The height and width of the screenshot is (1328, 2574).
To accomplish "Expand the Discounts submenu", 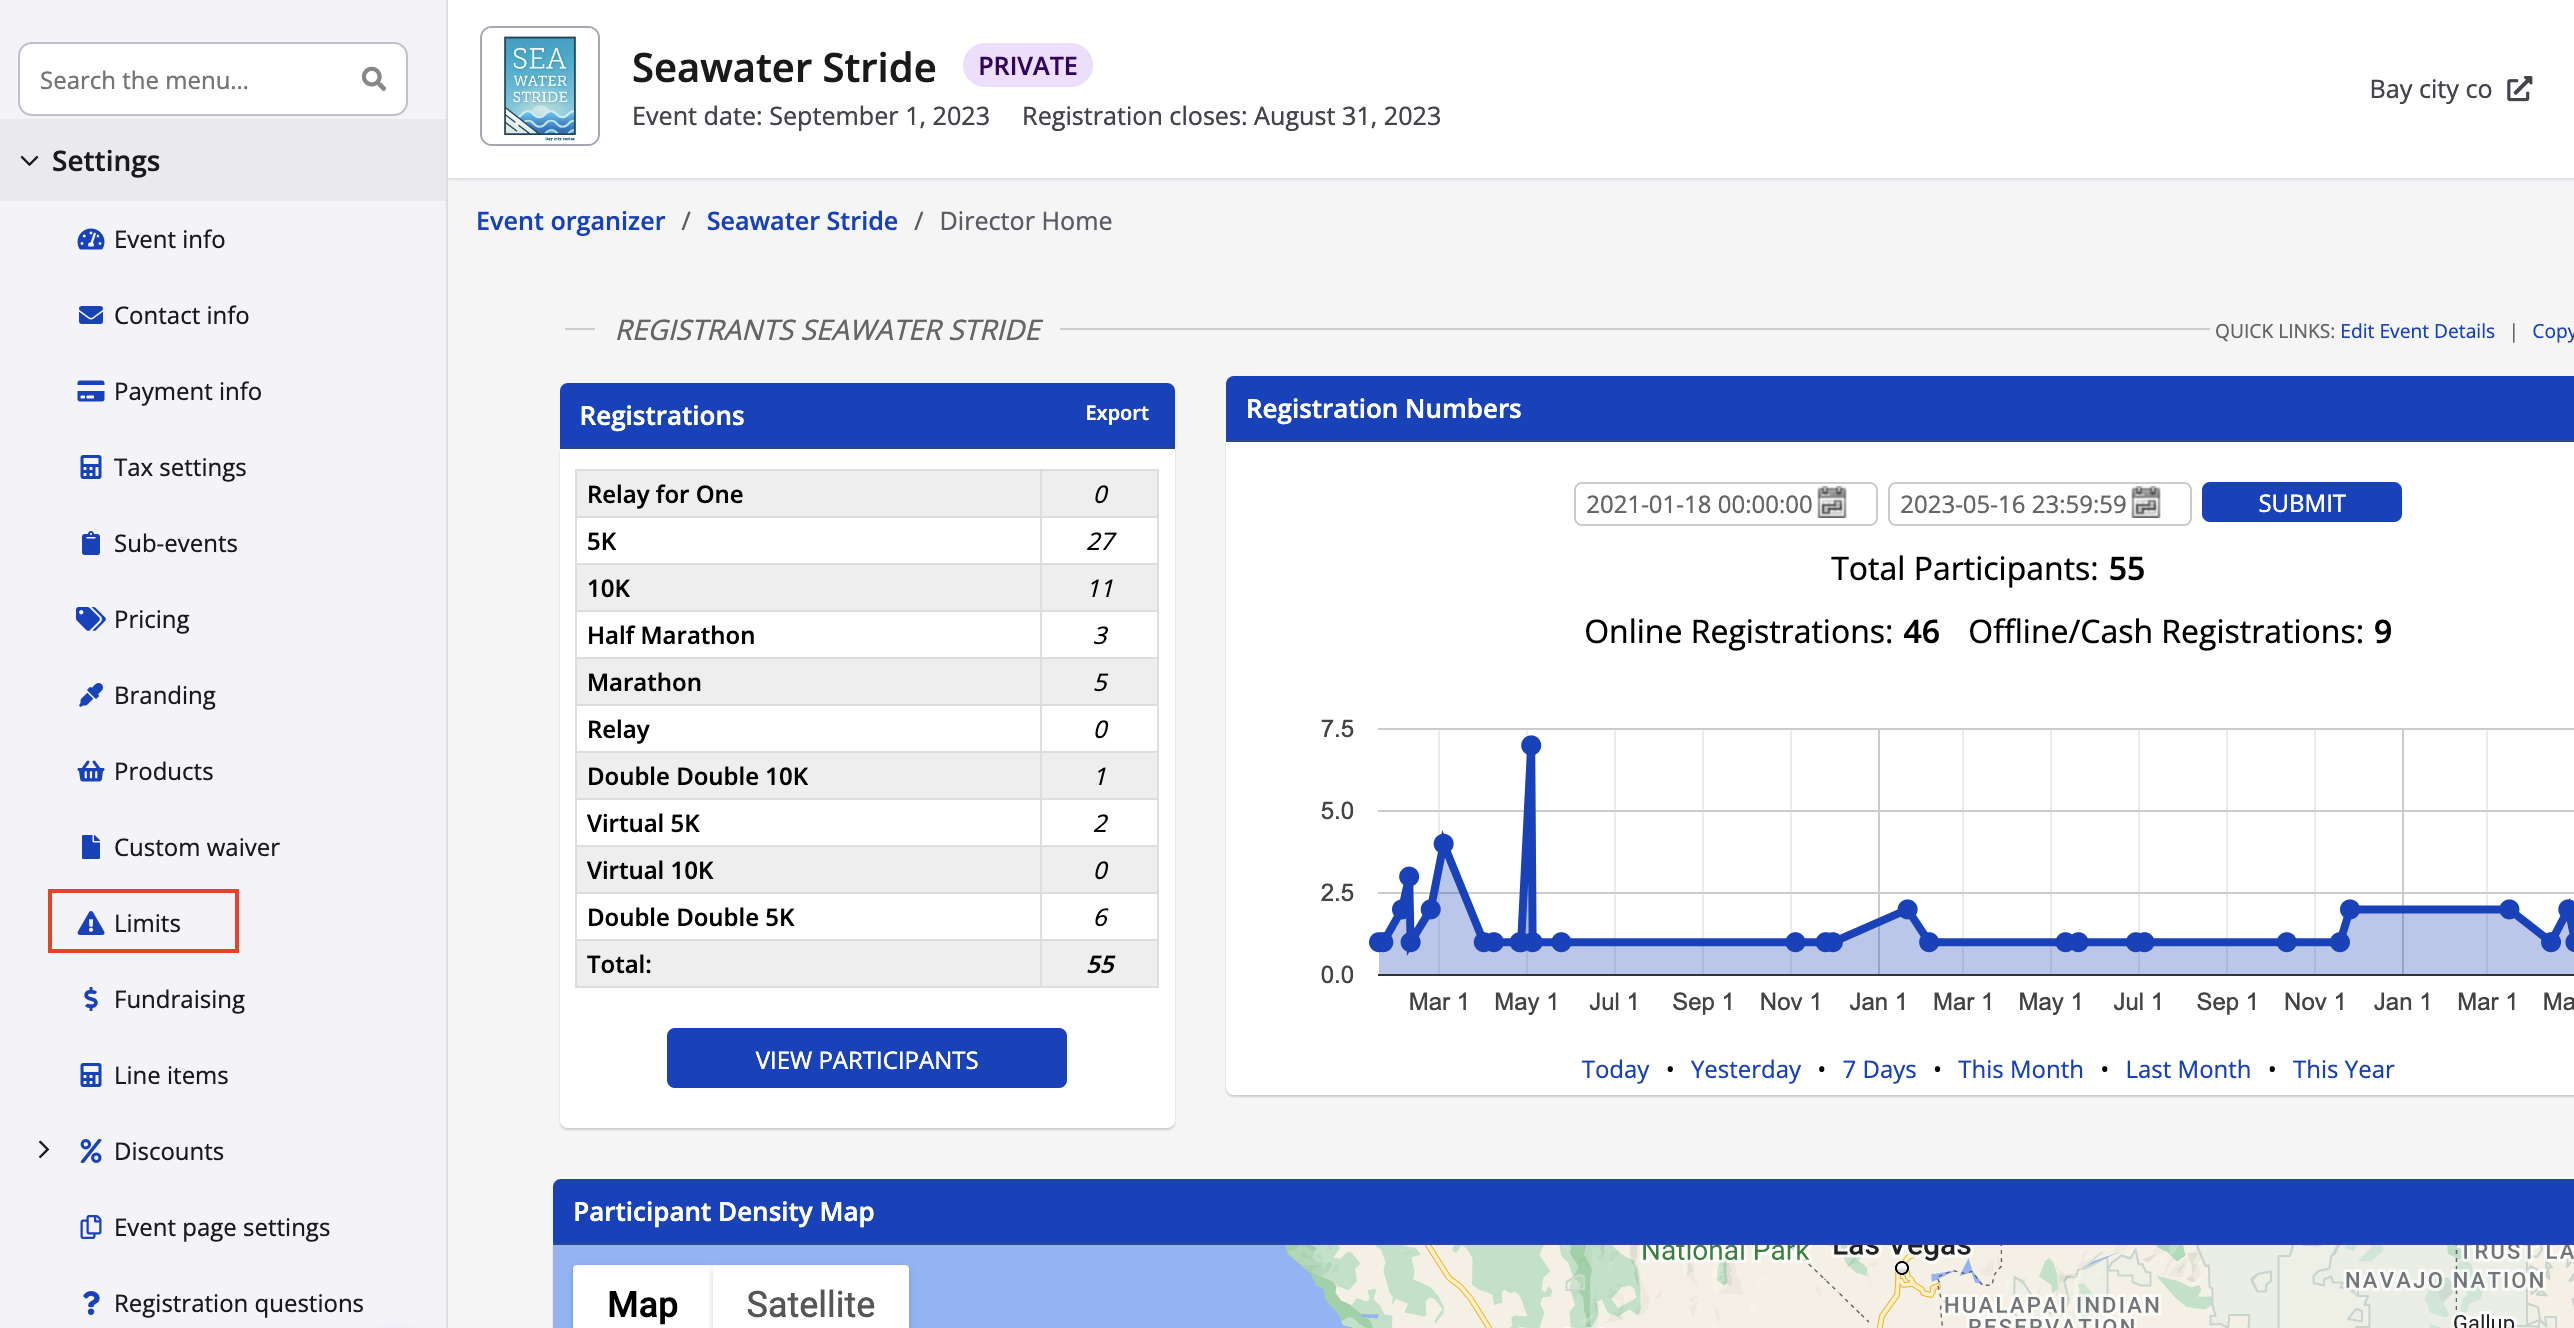I will coord(44,1150).
